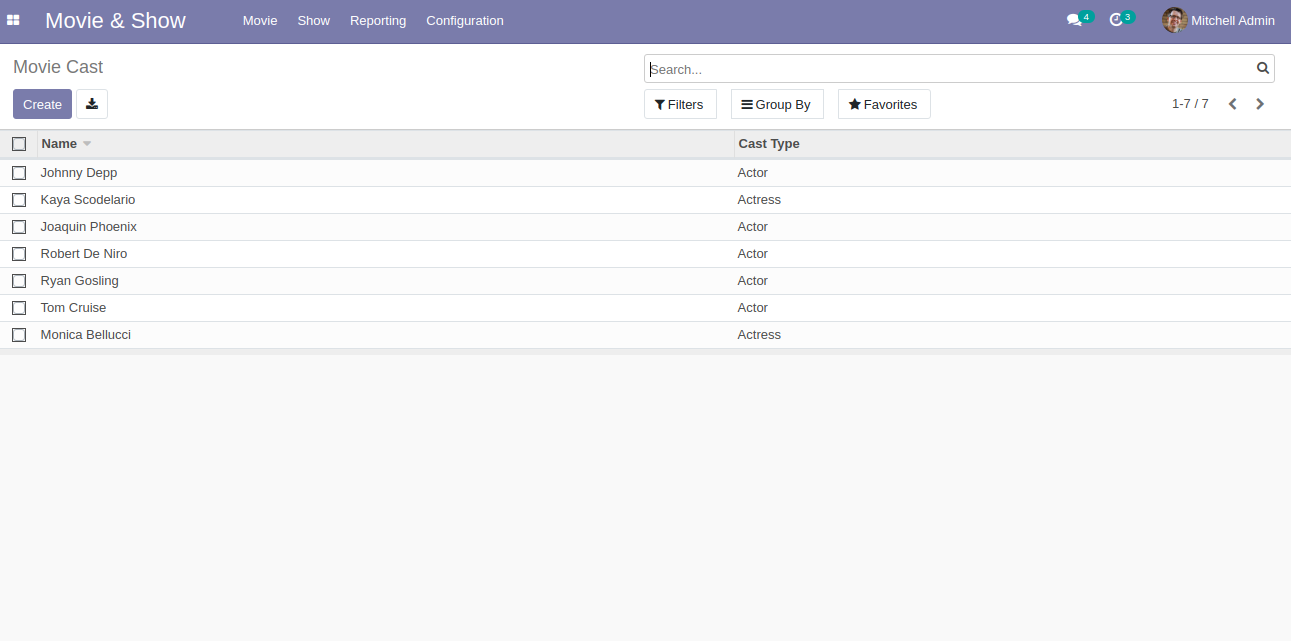Open the Group By dropdown
The width and height of the screenshot is (1291, 641).
tap(777, 104)
